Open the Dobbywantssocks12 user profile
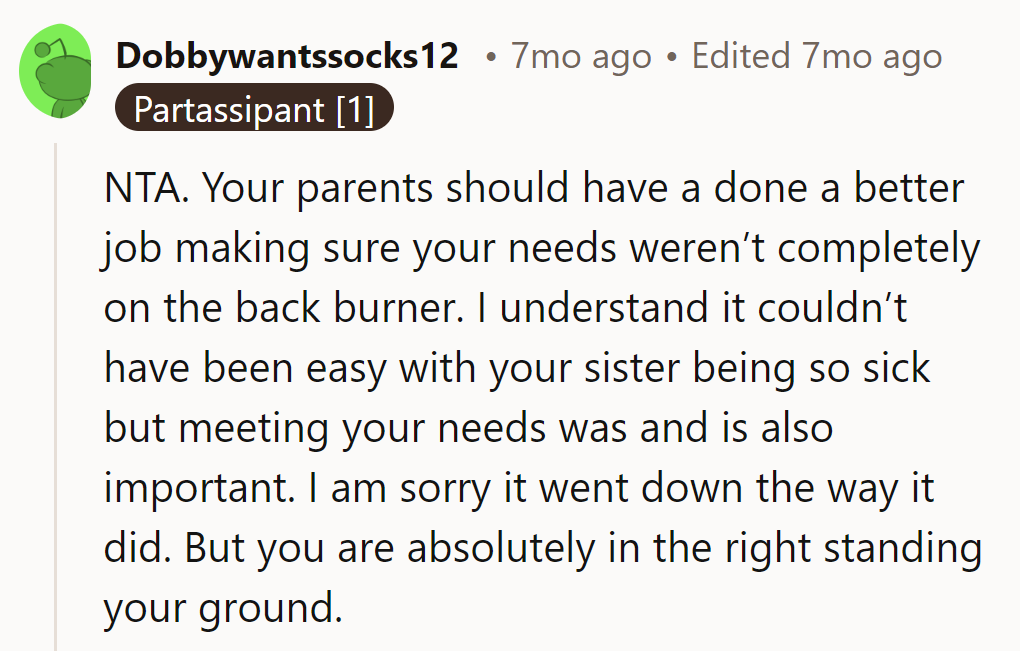The height and width of the screenshot is (651, 1020). [287, 56]
